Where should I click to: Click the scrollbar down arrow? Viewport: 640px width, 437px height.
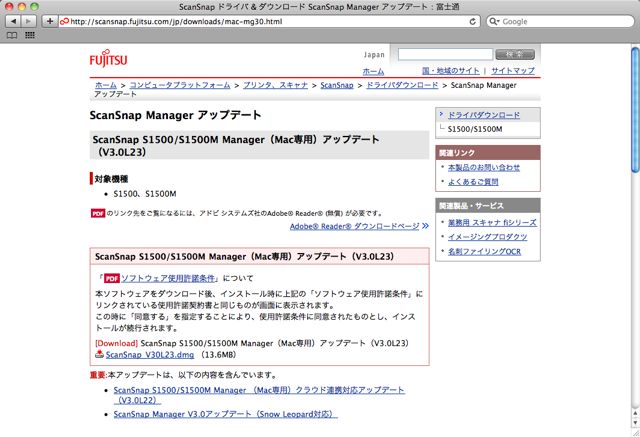(x=635, y=422)
